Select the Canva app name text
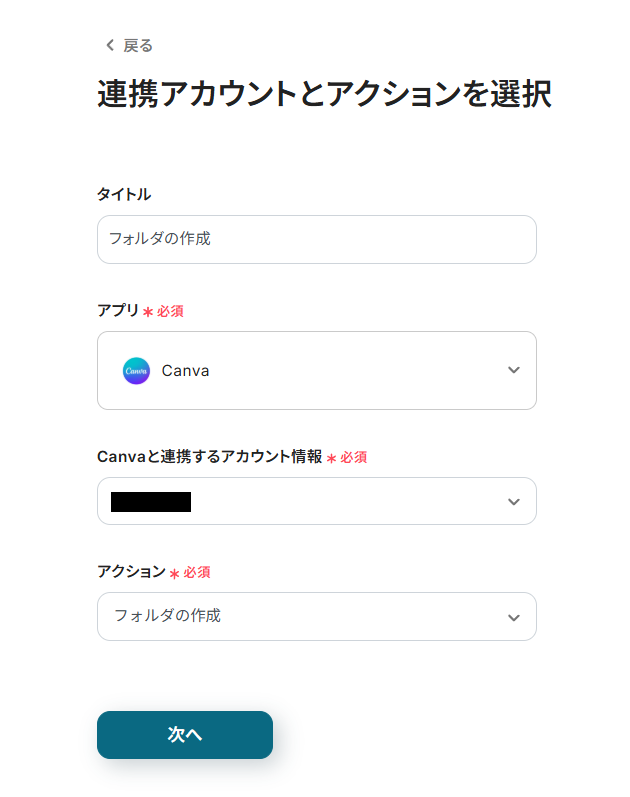Viewport: 630px width, 797px height. (185, 371)
